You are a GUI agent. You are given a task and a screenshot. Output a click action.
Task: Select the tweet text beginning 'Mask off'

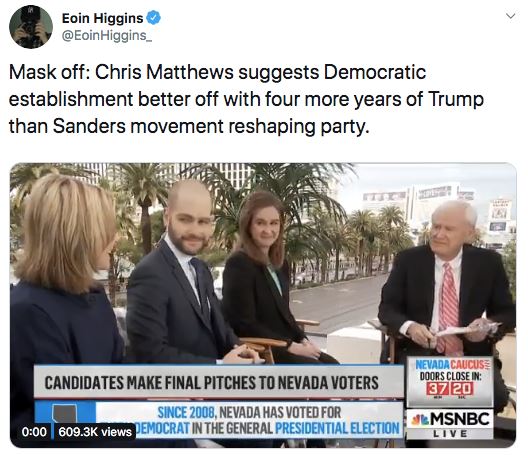(246, 99)
